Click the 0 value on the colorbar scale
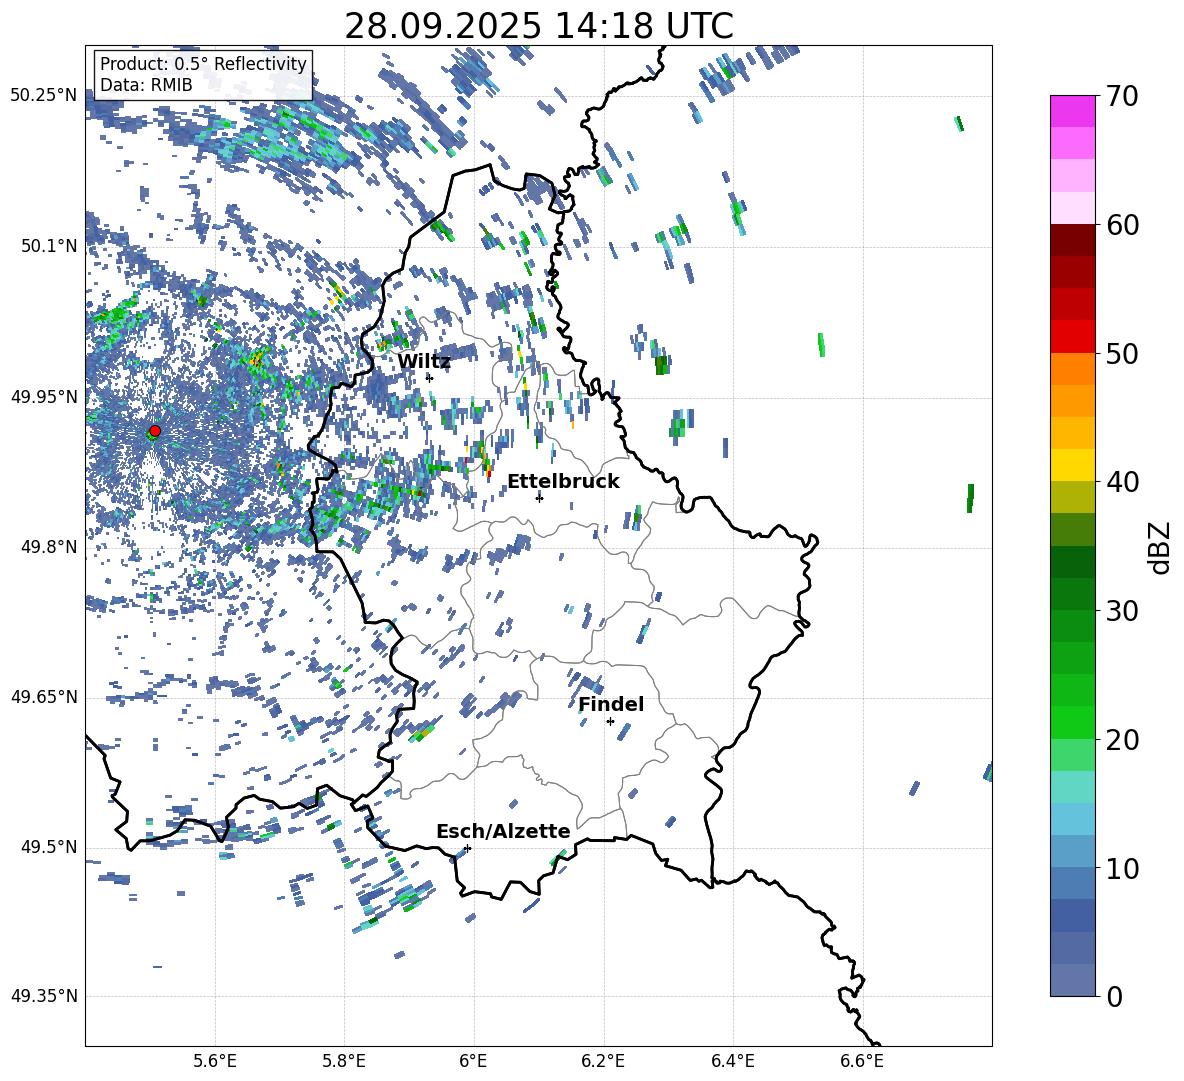This screenshot has height=1081, width=1184. 1114,996
